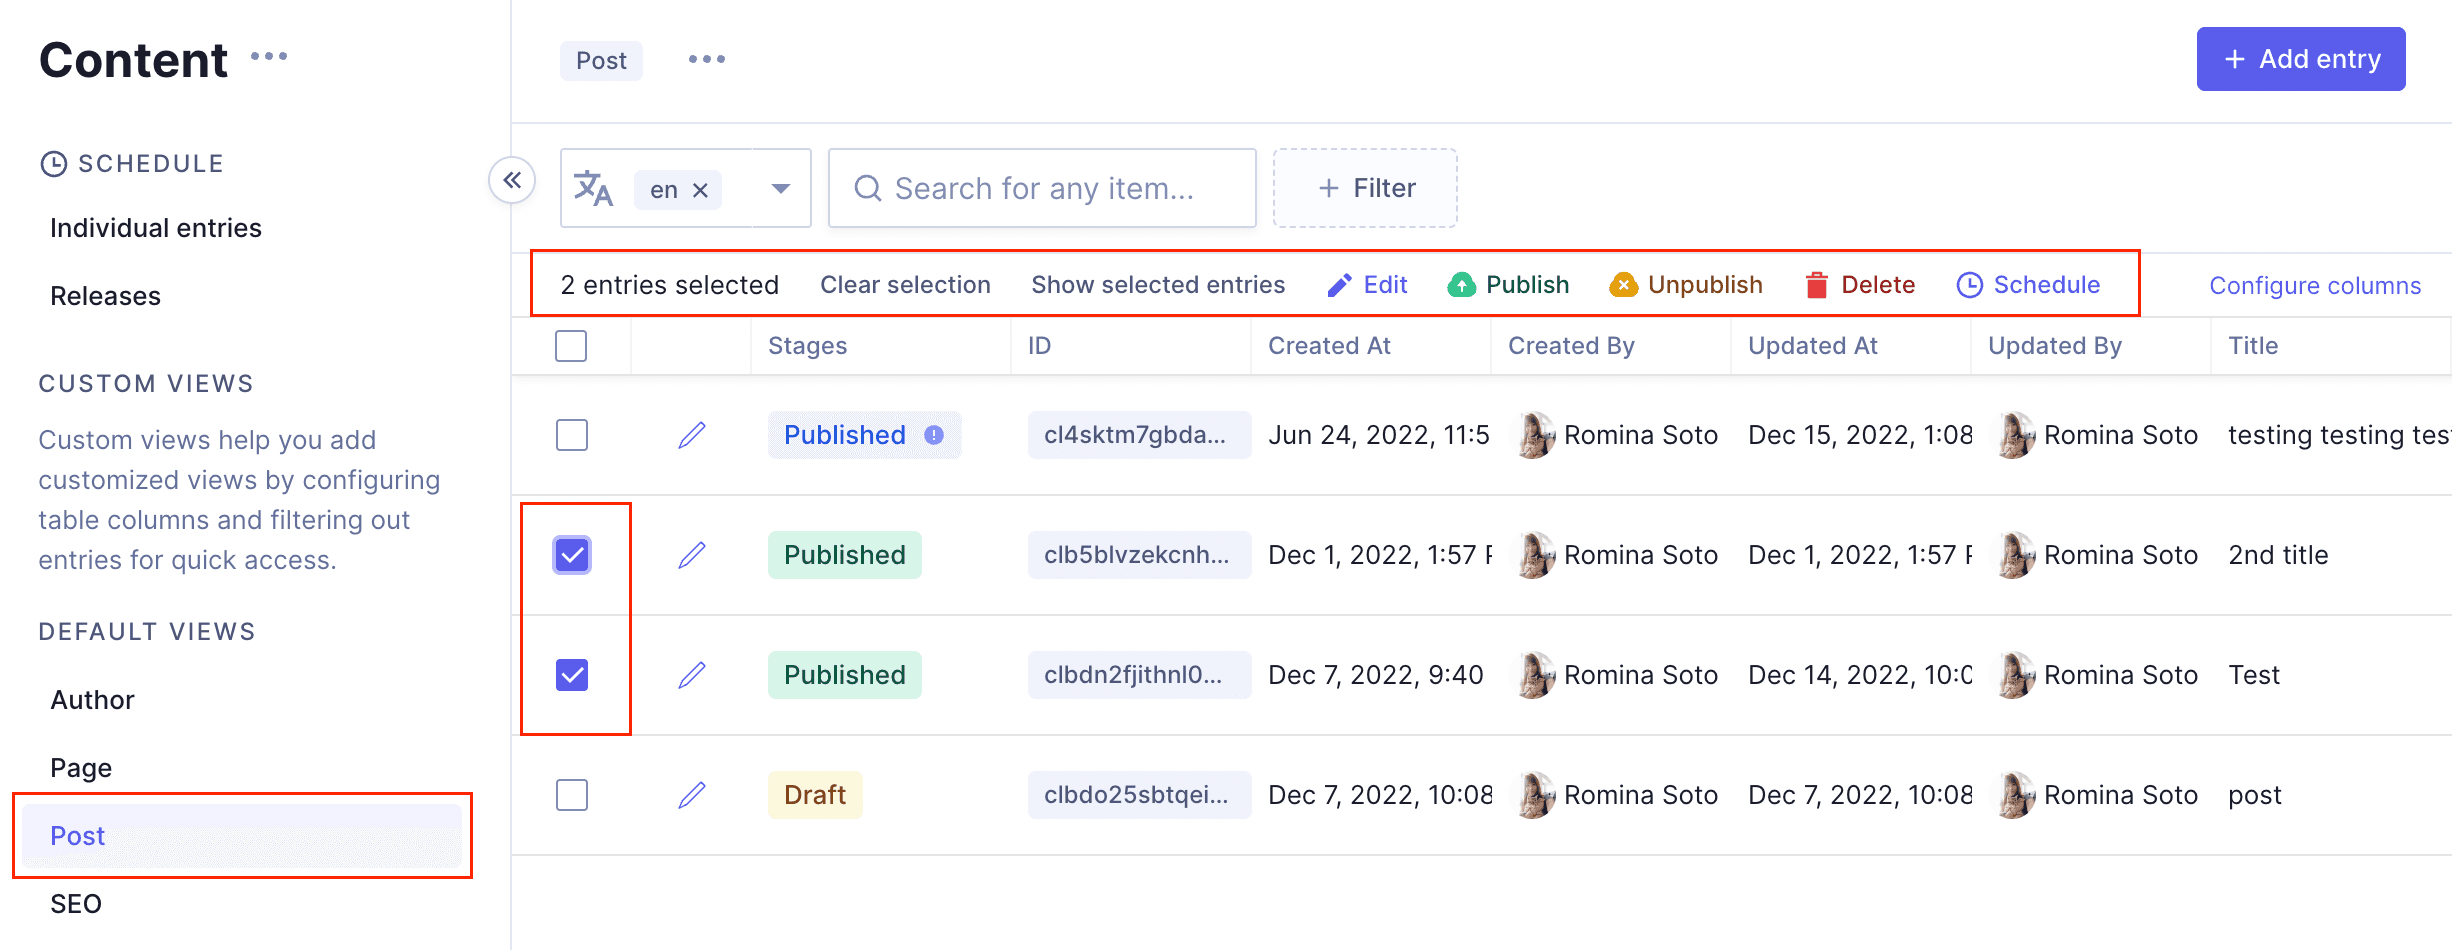Check the Draft entry checkbox
2452x950 pixels.
[x=571, y=794]
